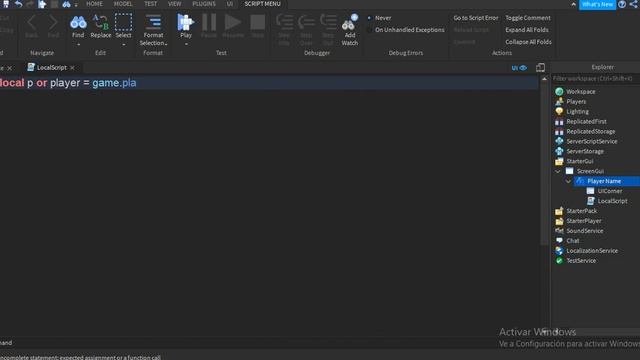Open the VIEW ribbon tab
This screenshot has width=640, height=360.
click(x=174, y=4)
